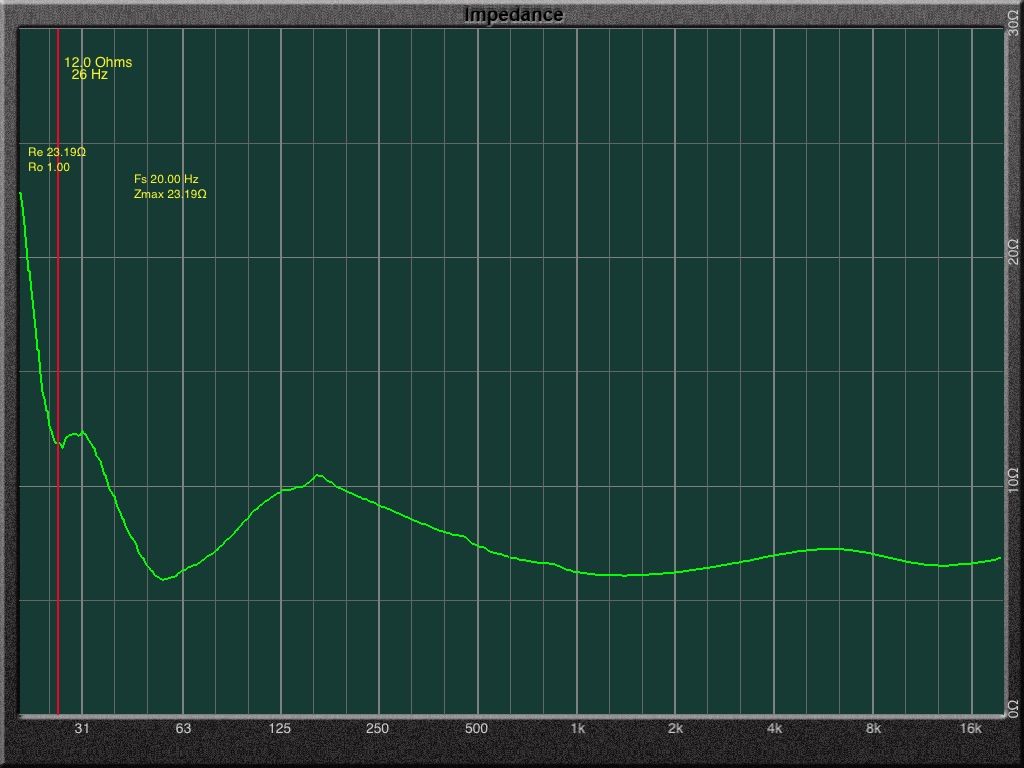Image resolution: width=1024 pixels, height=768 pixels.
Task: Click the 10Ω impedance axis label
Action: (x=1013, y=481)
